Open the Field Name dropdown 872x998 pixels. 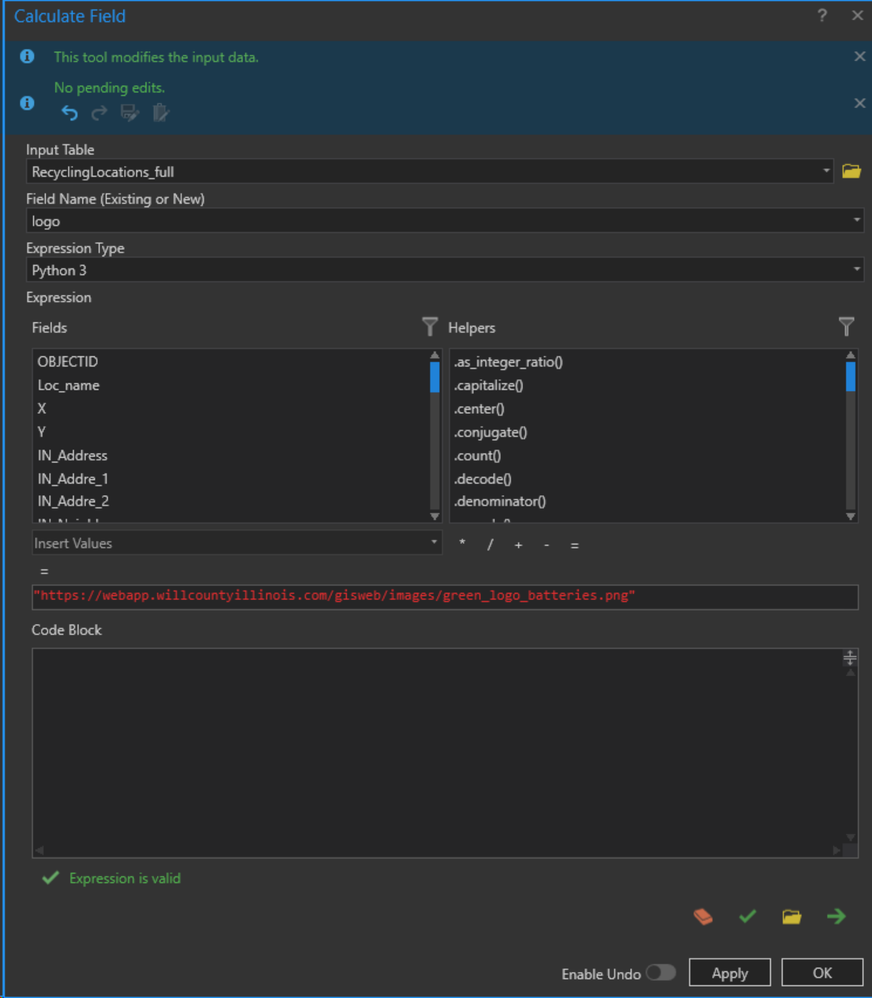857,221
